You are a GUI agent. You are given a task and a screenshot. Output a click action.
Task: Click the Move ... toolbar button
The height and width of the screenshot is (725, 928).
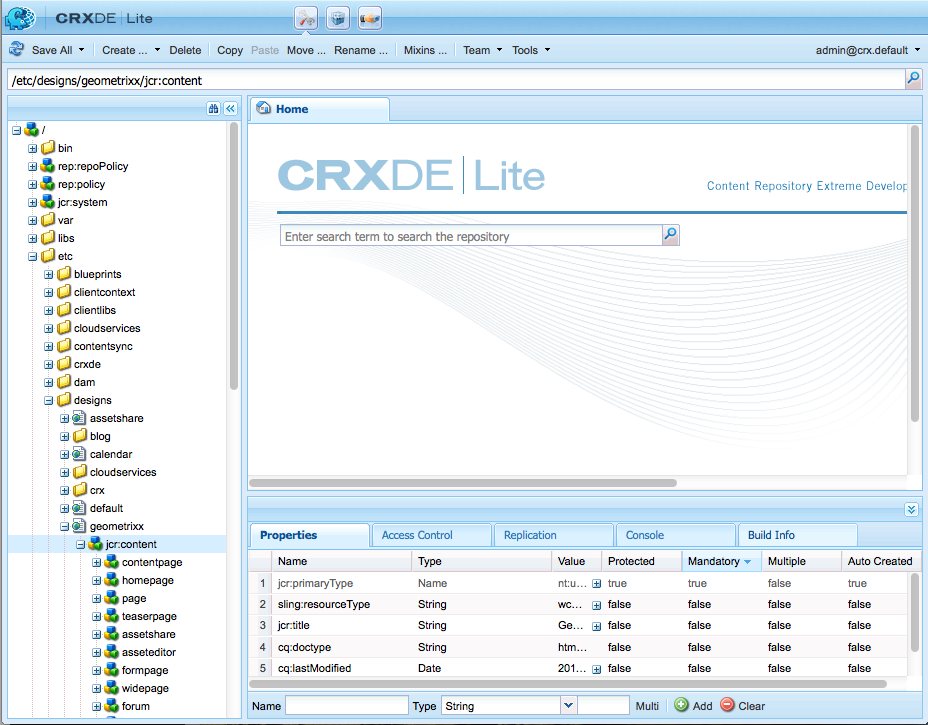click(x=306, y=50)
